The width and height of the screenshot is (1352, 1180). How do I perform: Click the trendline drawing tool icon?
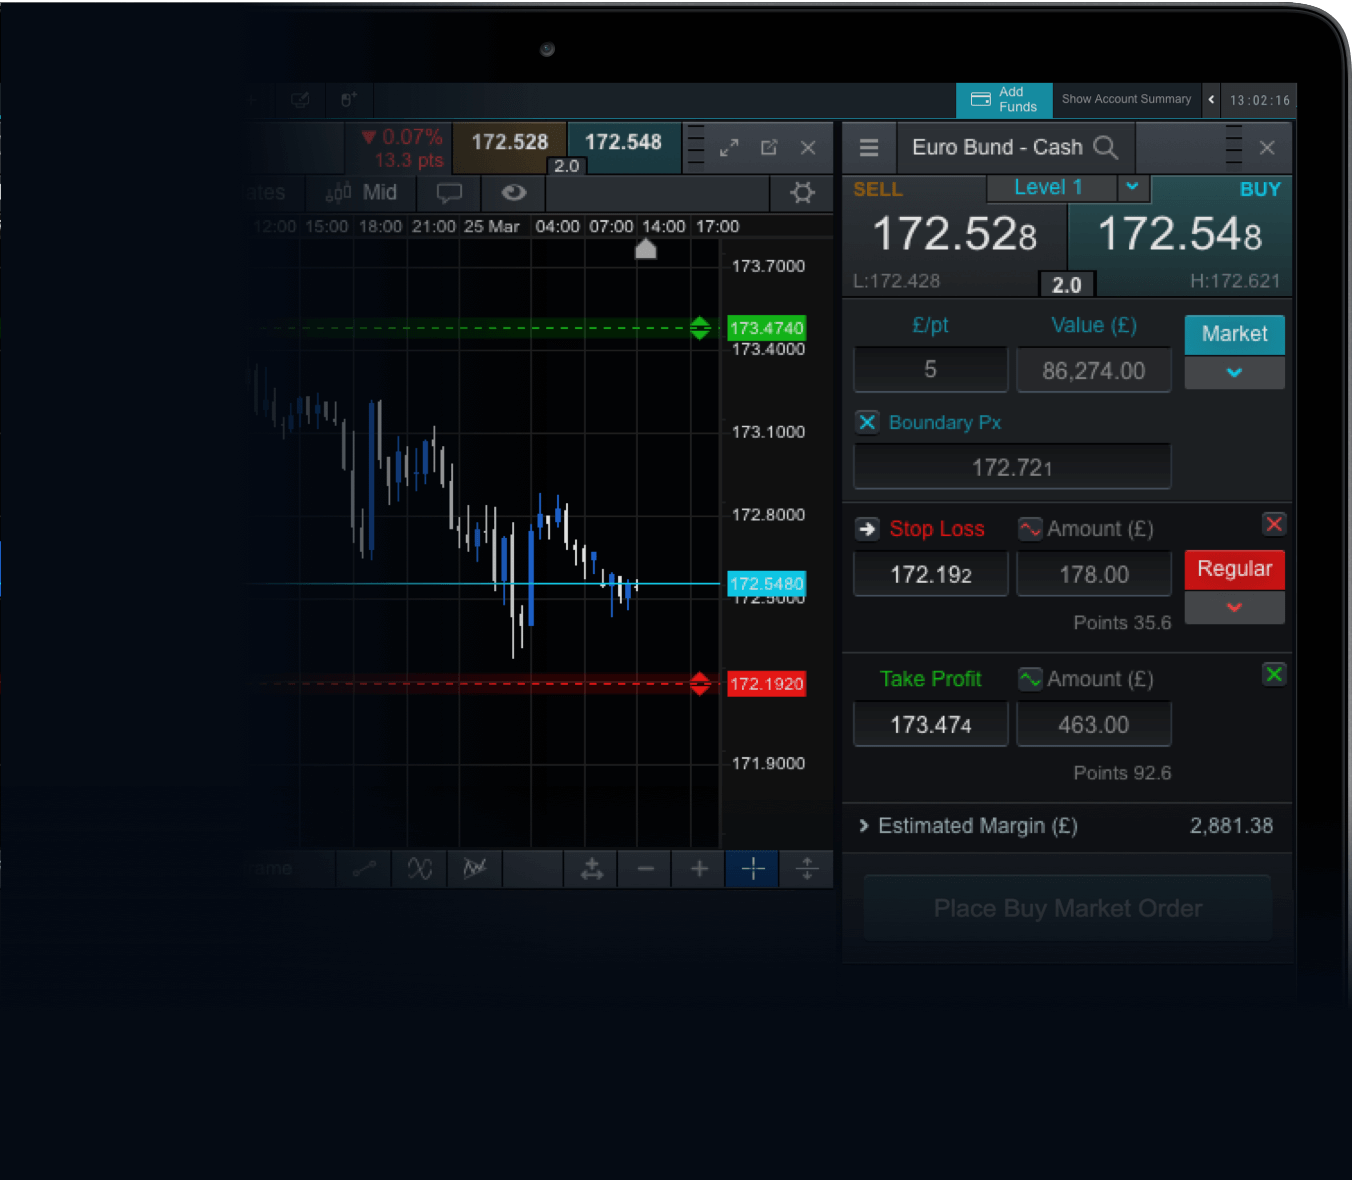pos(364,869)
